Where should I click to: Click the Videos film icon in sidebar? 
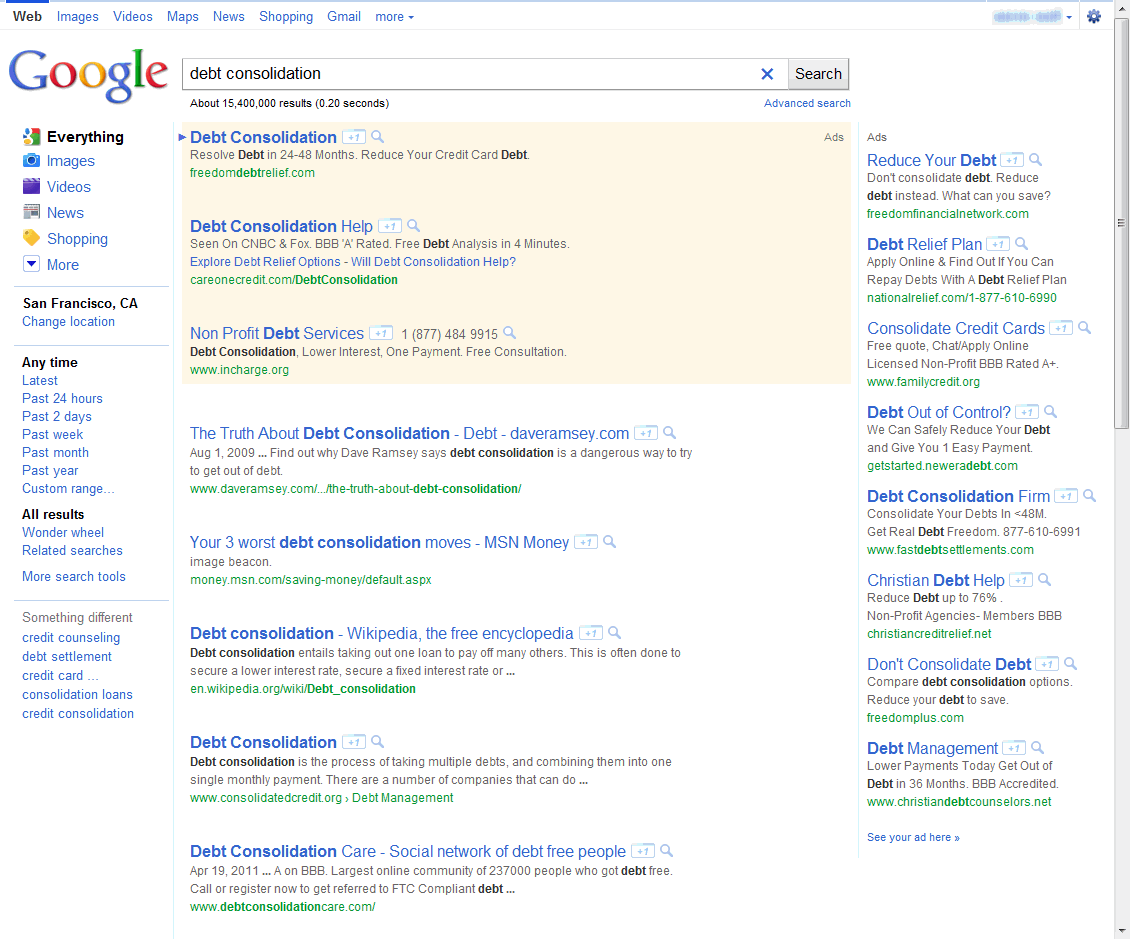tap(31, 186)
